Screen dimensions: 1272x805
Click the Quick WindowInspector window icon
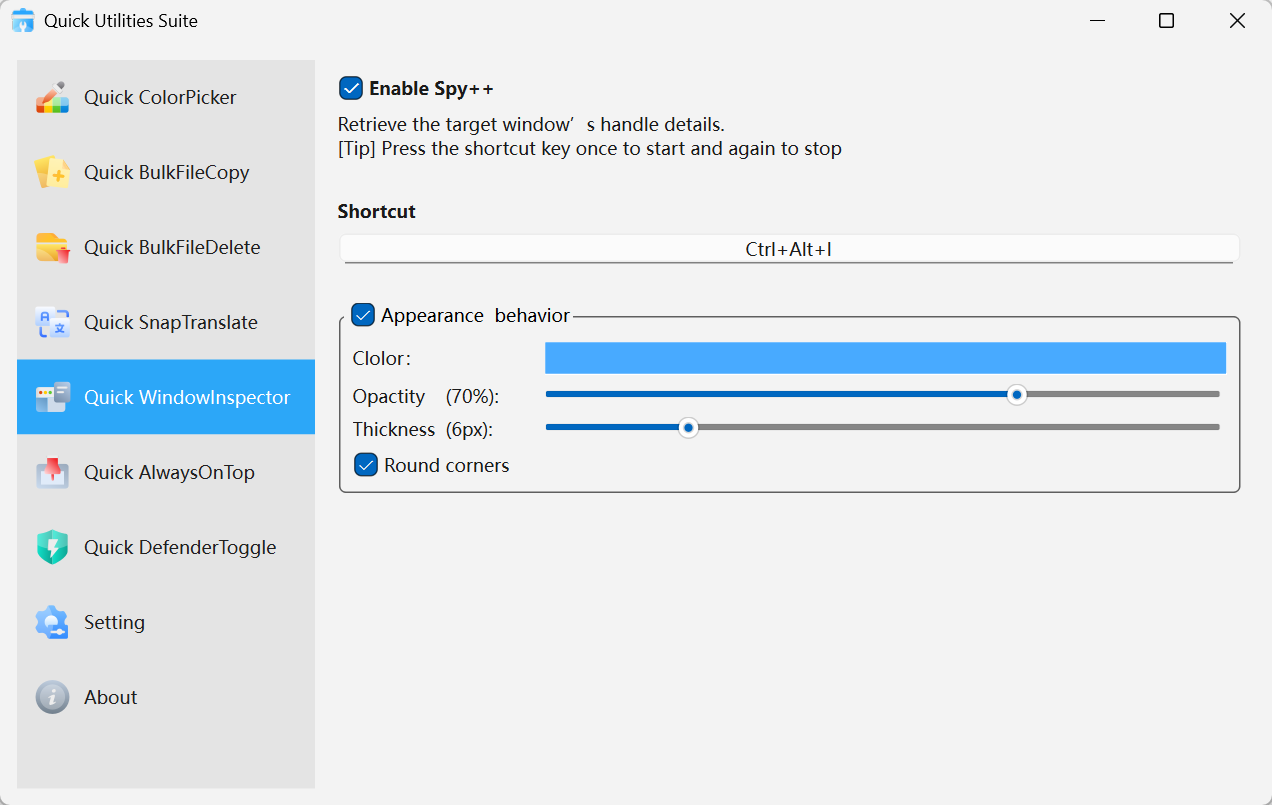pos(52,398)
